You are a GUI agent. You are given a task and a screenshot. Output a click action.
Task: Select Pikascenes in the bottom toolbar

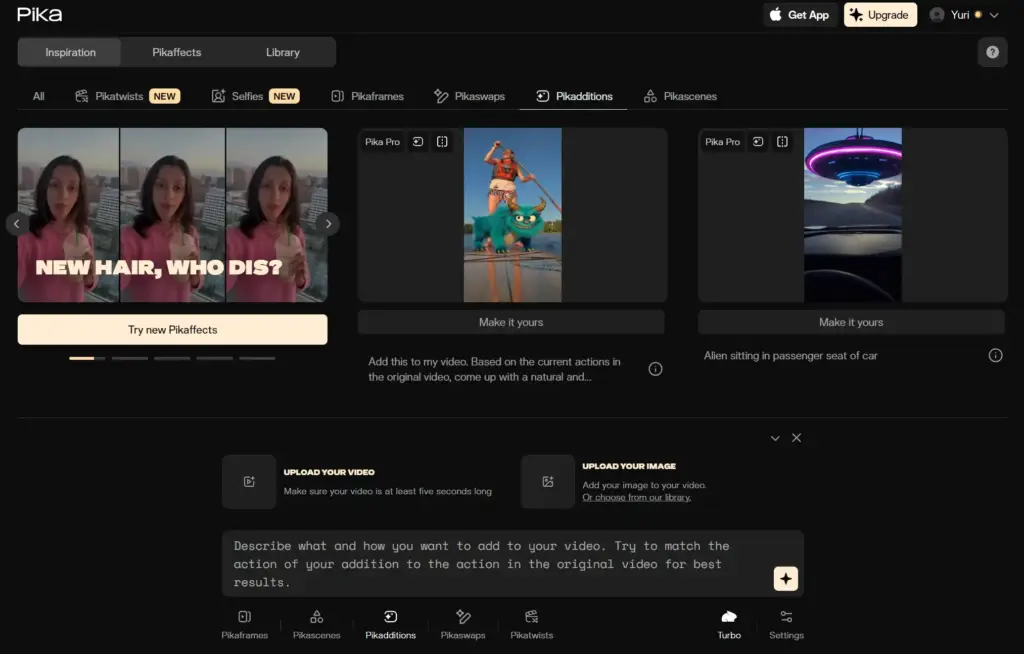(317, 624)
